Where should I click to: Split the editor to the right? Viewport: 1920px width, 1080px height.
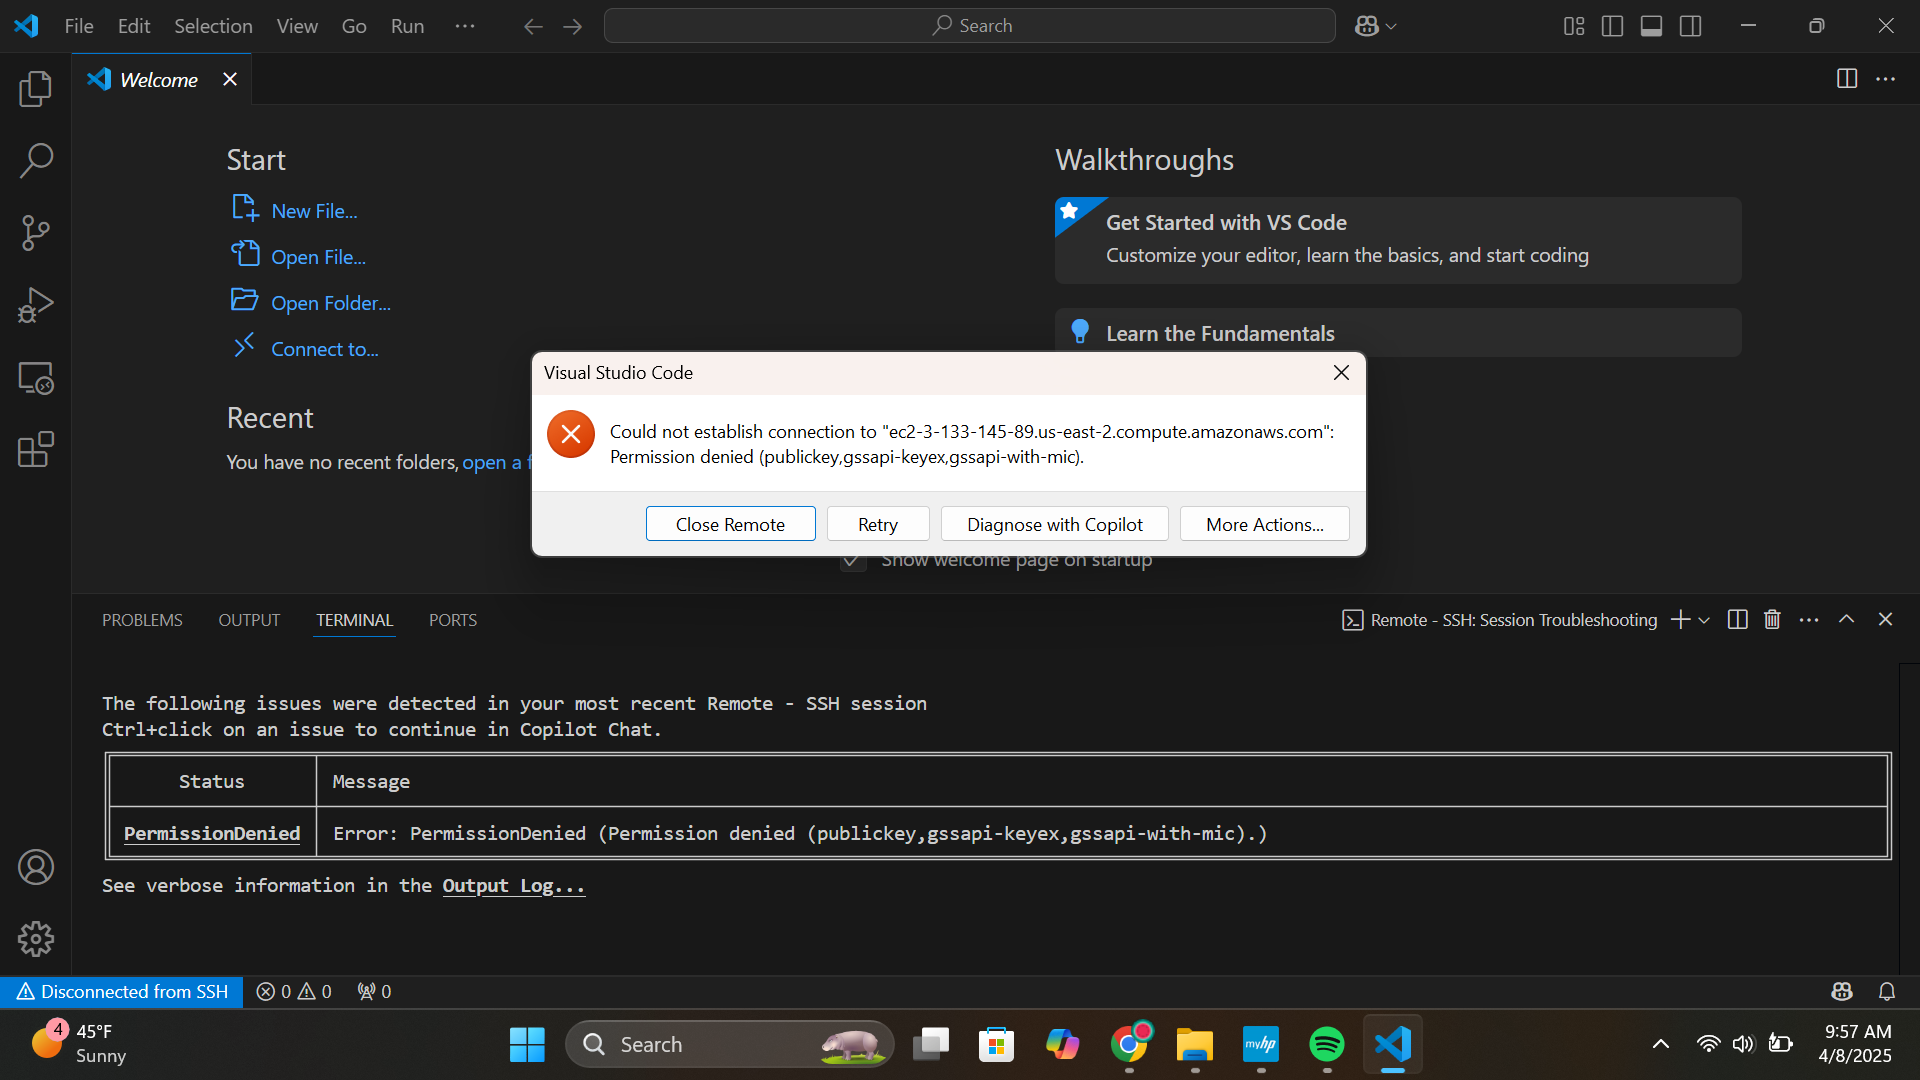1847,79
